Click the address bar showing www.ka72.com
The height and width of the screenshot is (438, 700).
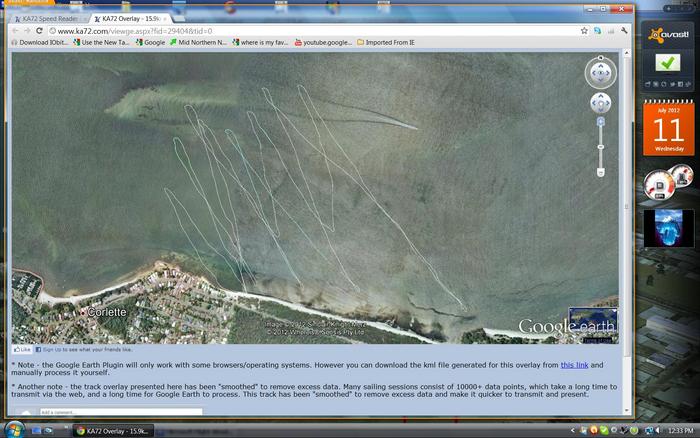point(300,31)
